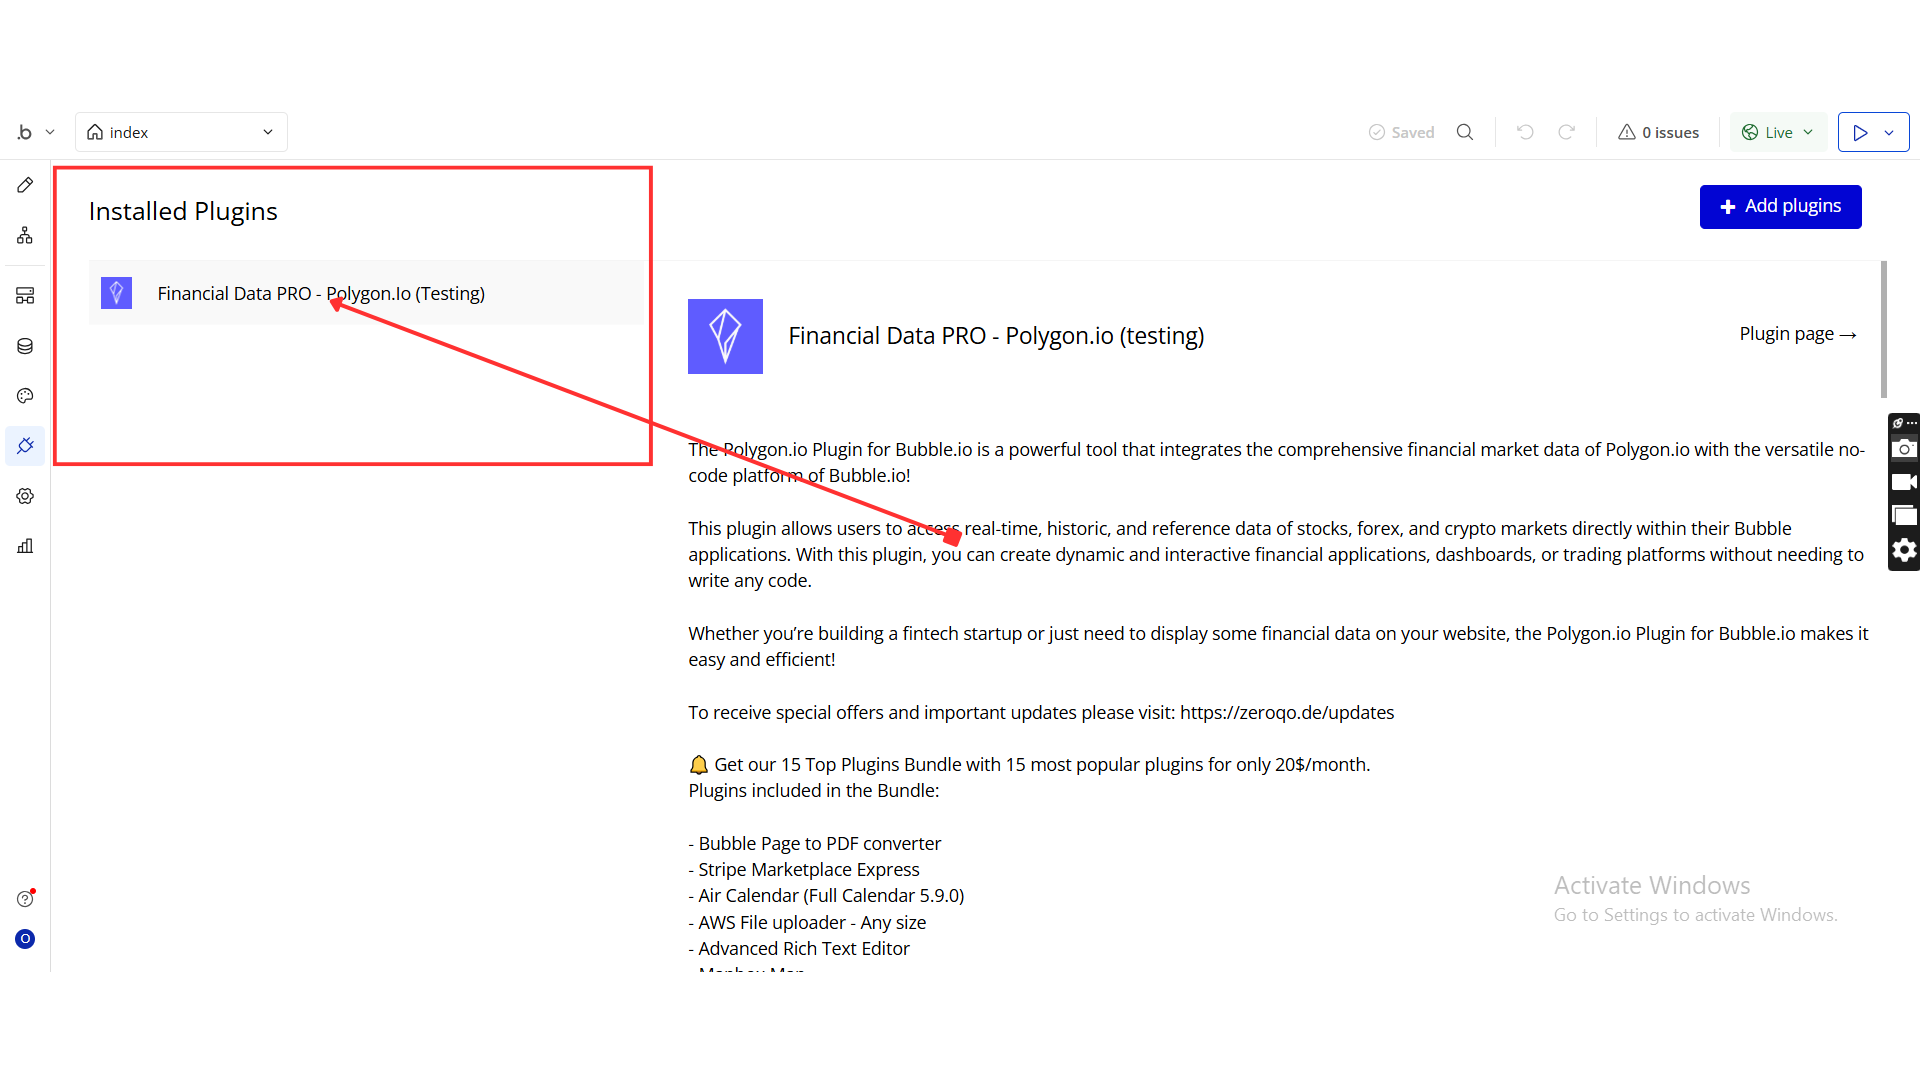Open the Data tab database icon

pyautogui.click(x=25, y=346)
